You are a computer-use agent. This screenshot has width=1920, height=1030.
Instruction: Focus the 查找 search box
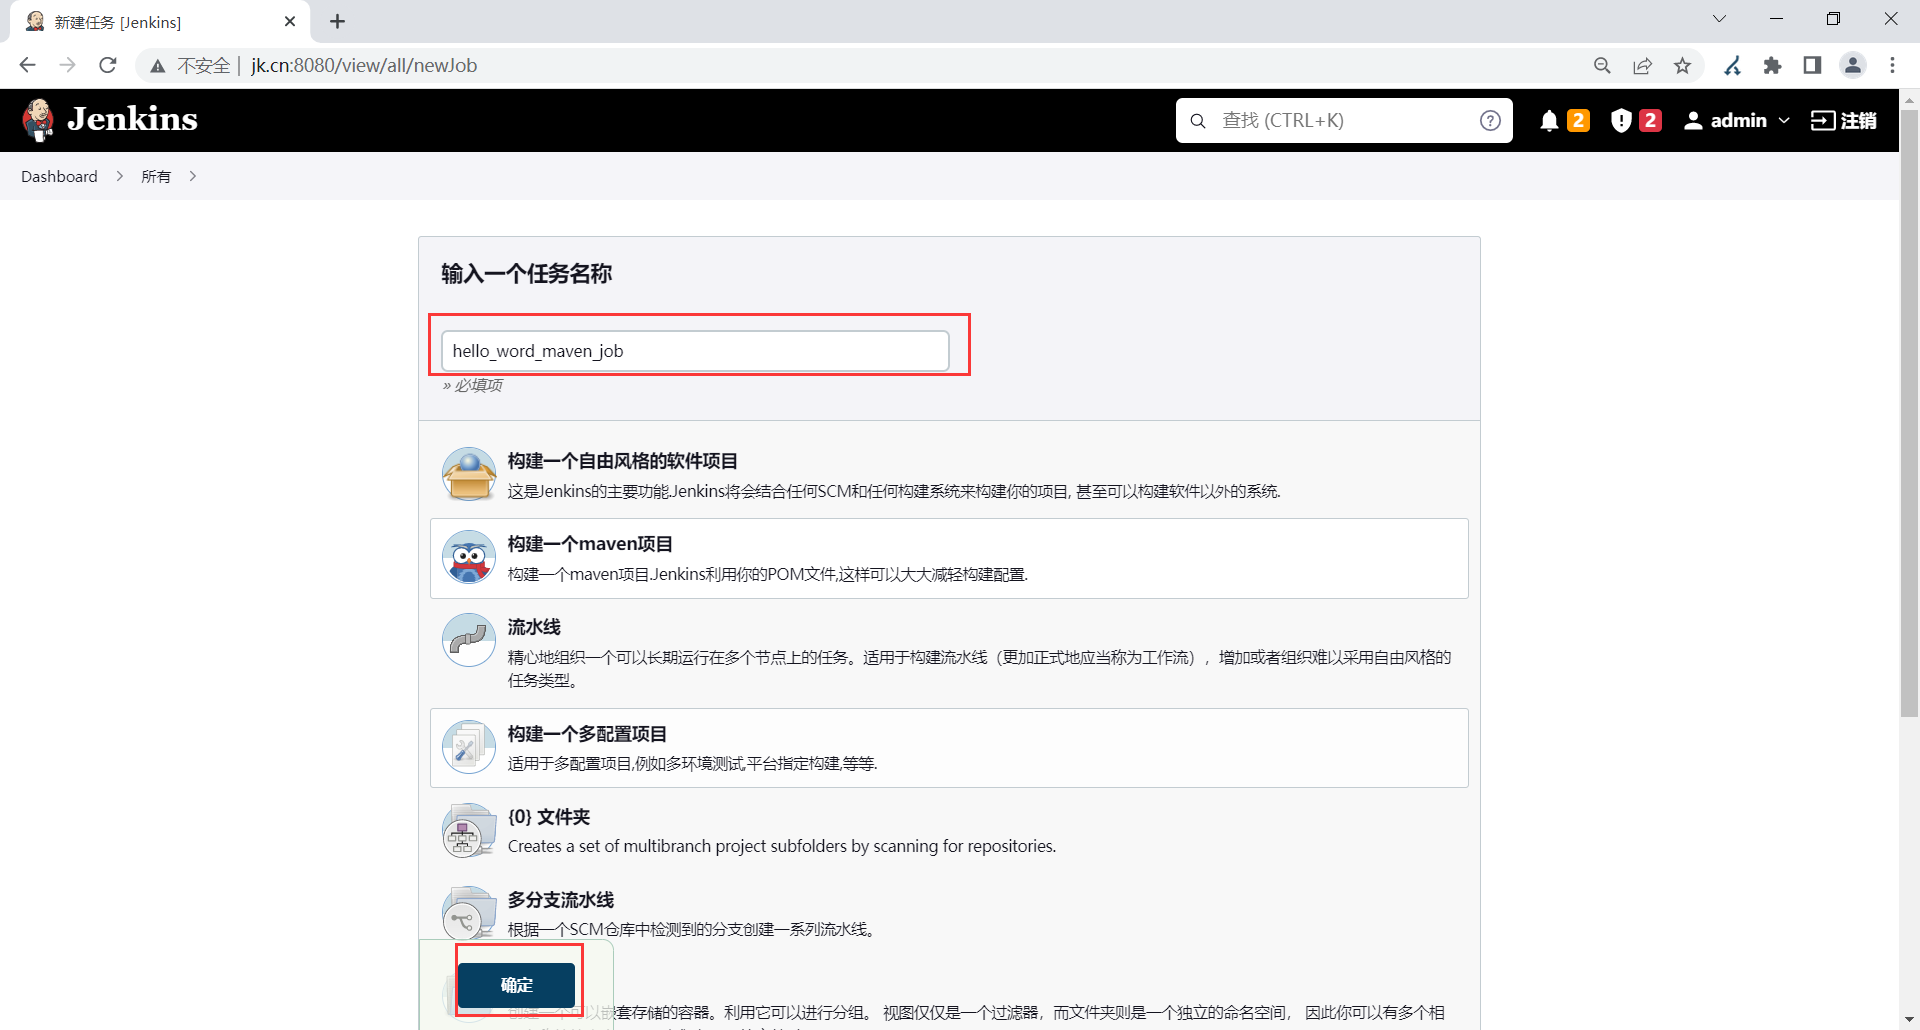1344,121
